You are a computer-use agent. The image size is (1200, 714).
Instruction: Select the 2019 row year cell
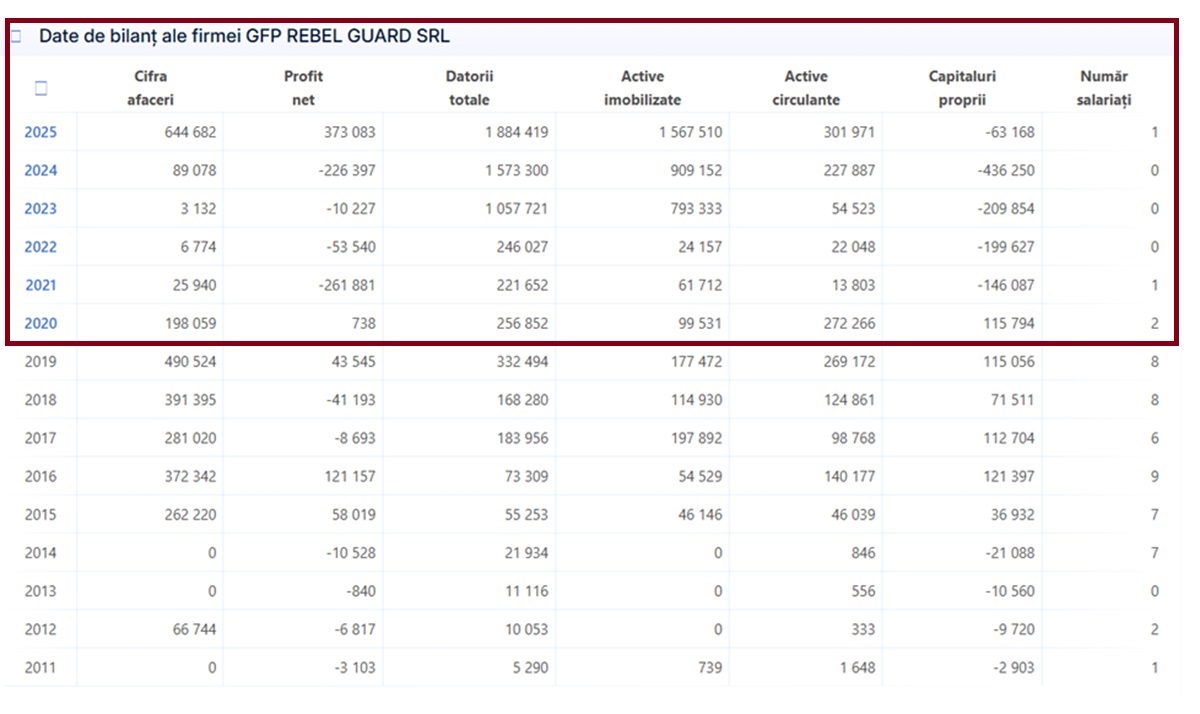[x=41, y=361]
